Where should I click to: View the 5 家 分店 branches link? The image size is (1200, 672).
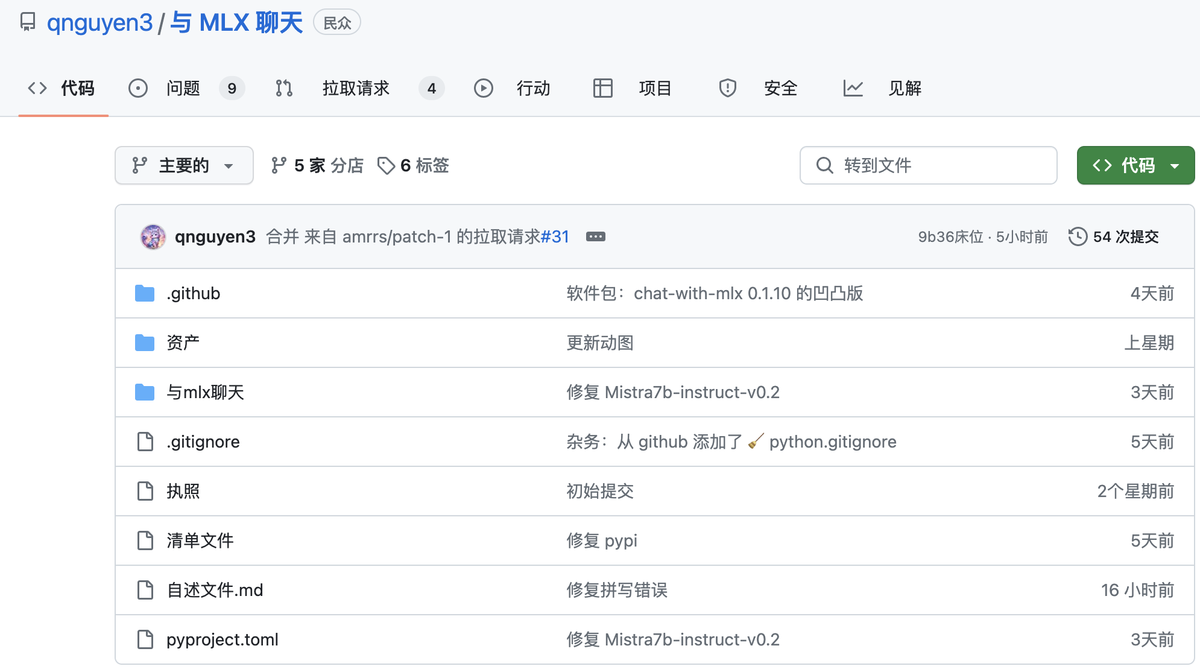point(317,165)
